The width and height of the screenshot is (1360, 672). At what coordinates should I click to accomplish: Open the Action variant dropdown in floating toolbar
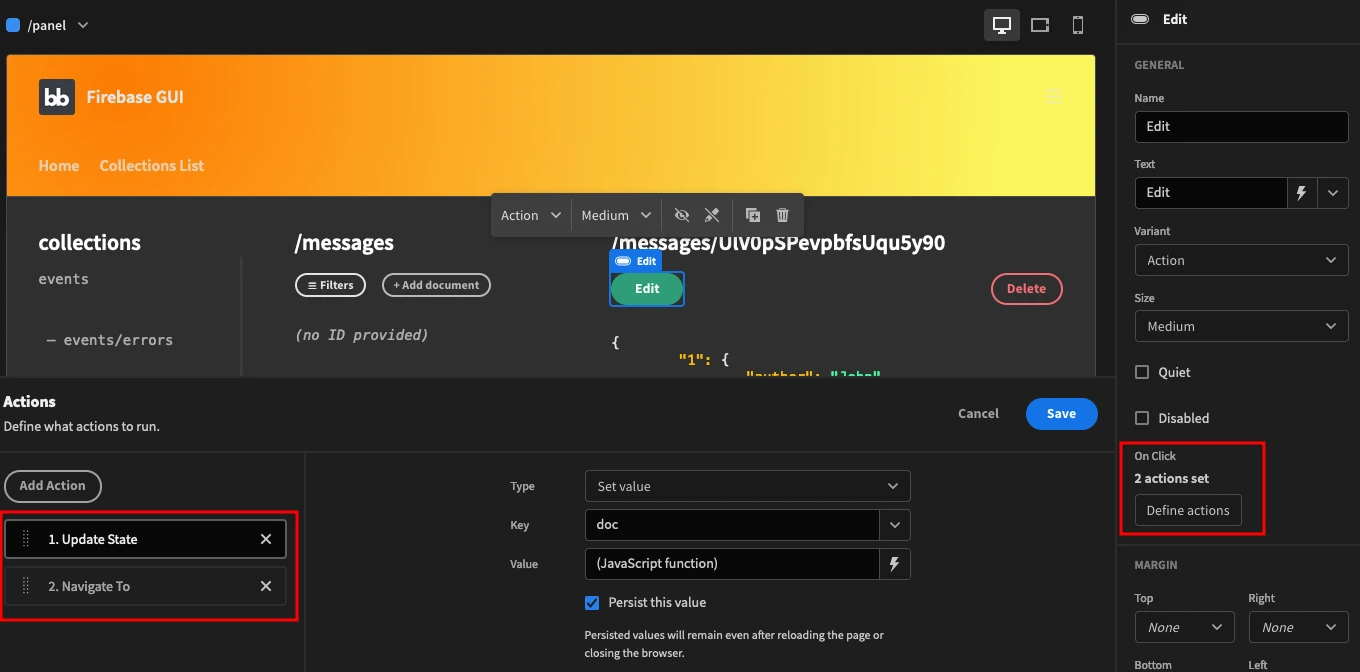[x=530, y=215]
